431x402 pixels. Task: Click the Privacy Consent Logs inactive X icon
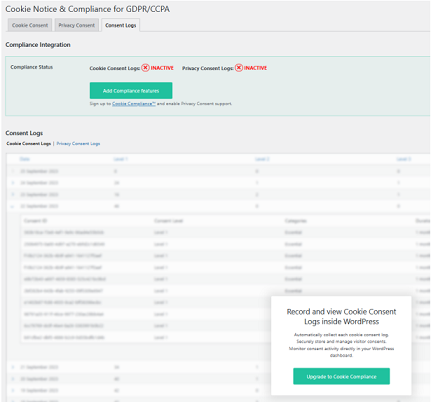click(239, 68)
